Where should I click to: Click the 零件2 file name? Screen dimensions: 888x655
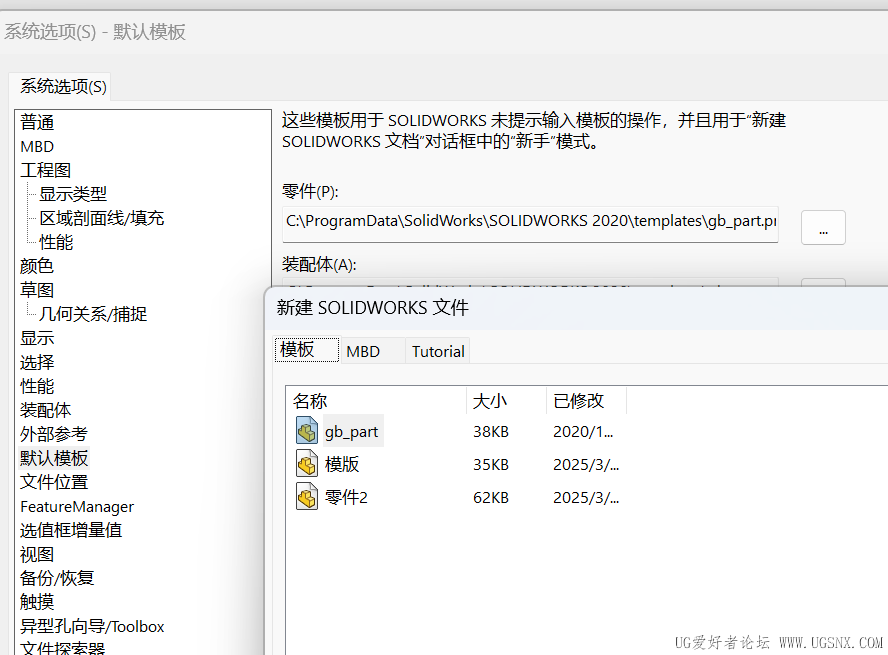(347, 497)
